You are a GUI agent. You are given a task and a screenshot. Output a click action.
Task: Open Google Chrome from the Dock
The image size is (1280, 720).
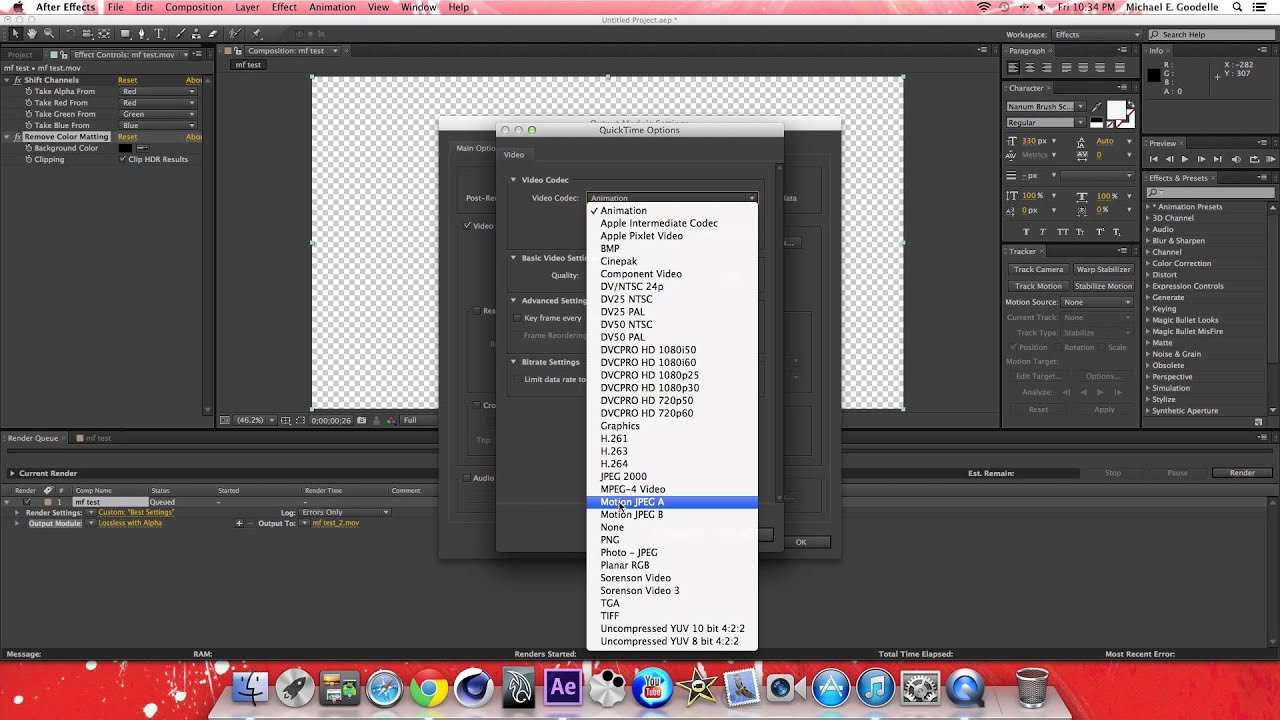tap(428, 688)
